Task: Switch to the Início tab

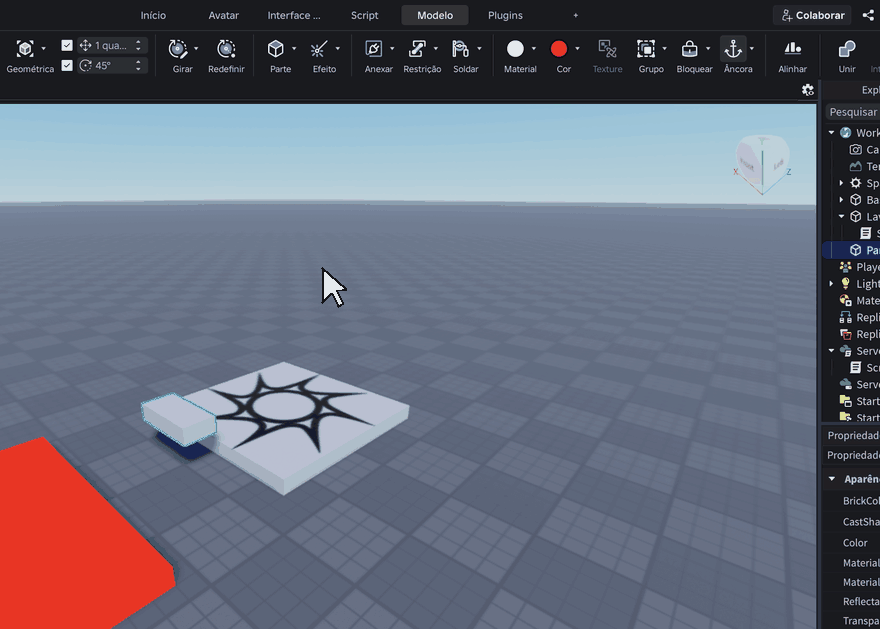Action: (x=153, y=15)
